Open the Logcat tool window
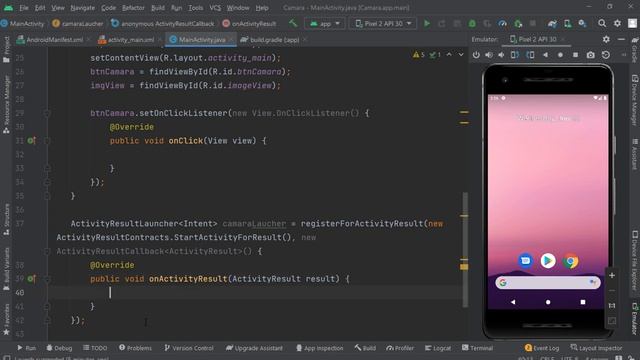 [438, 348]
